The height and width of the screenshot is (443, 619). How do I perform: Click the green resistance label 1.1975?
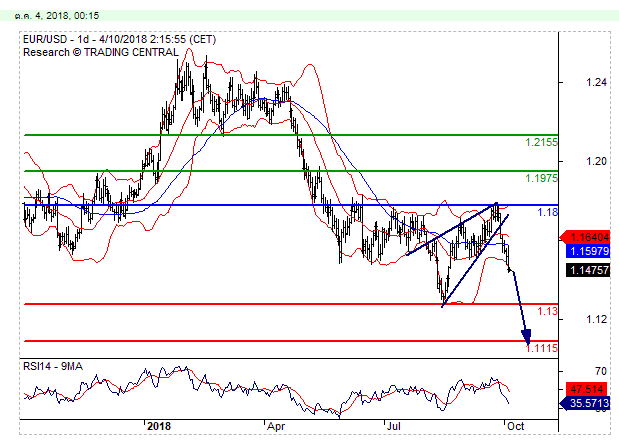[x=541, y=178]
